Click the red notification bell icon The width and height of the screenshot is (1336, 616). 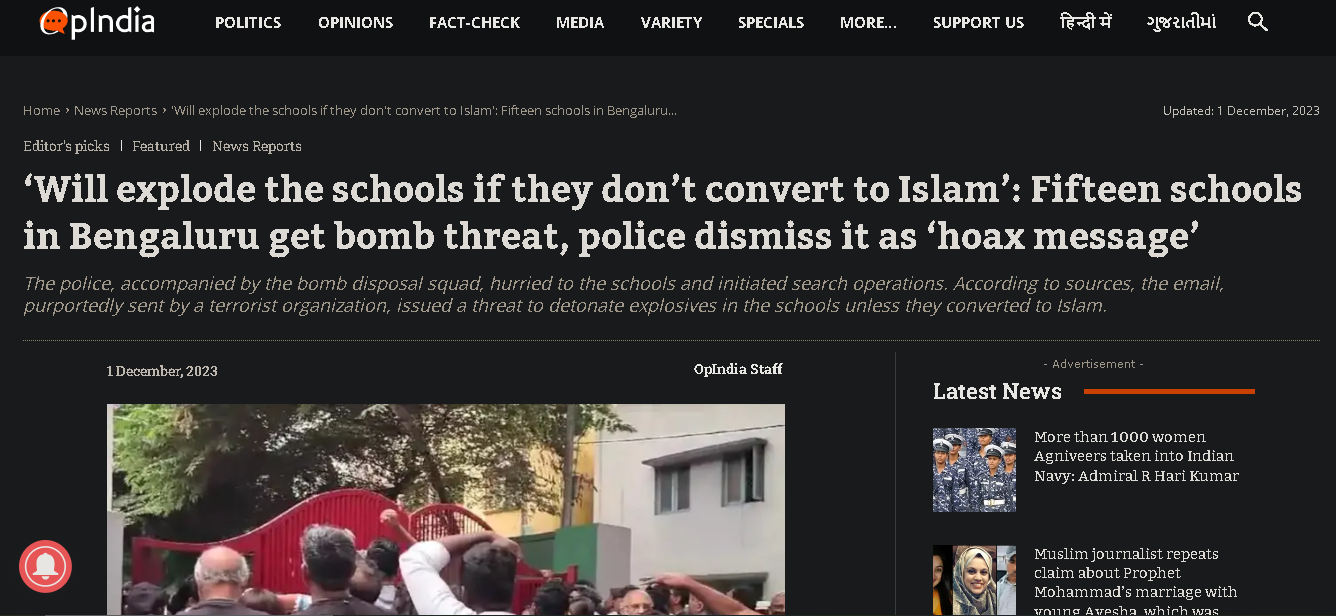click(45, 567)
